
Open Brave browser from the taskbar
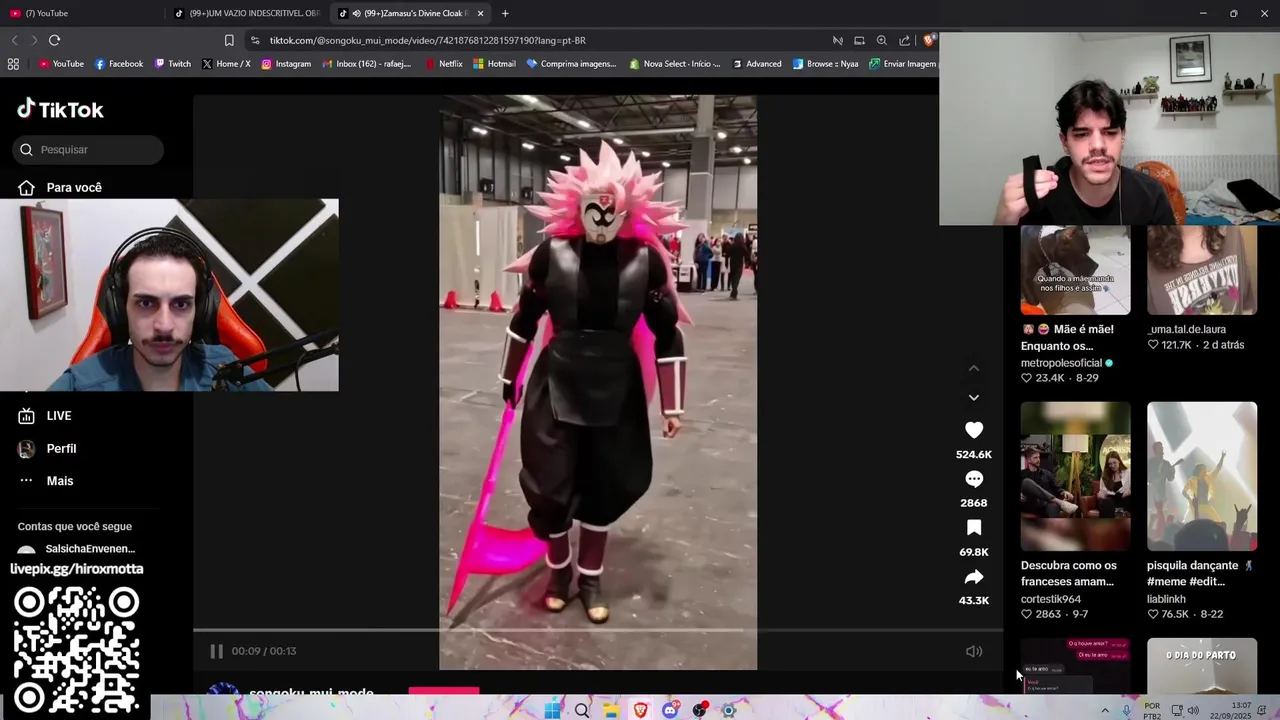(x=641, y=710)
